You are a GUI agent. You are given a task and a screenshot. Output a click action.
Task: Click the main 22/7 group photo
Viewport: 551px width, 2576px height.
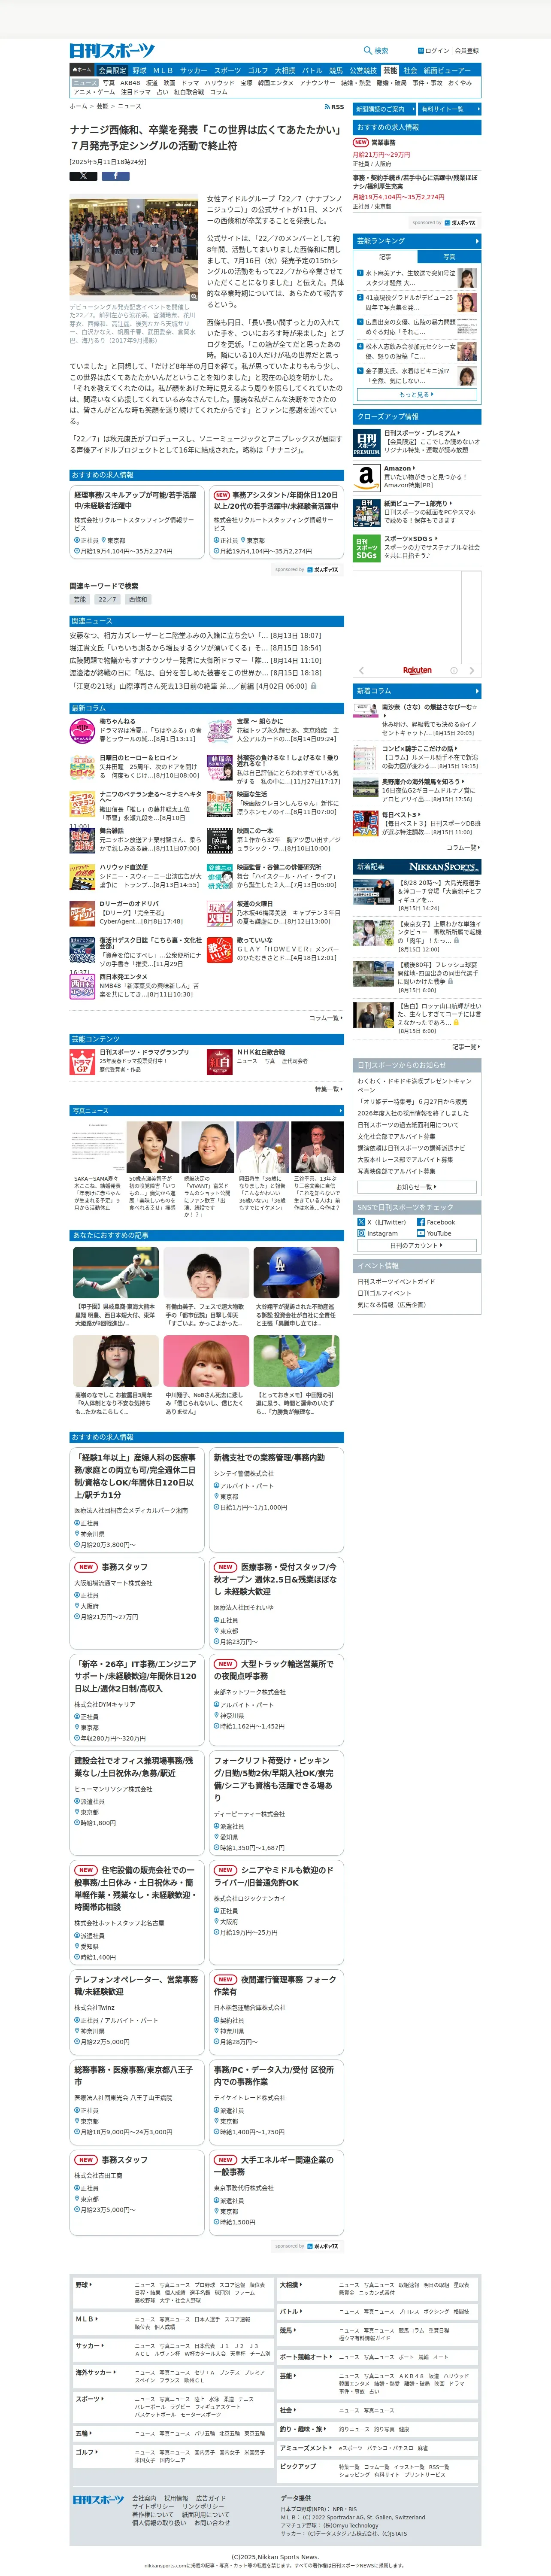(x=134, y=248)
